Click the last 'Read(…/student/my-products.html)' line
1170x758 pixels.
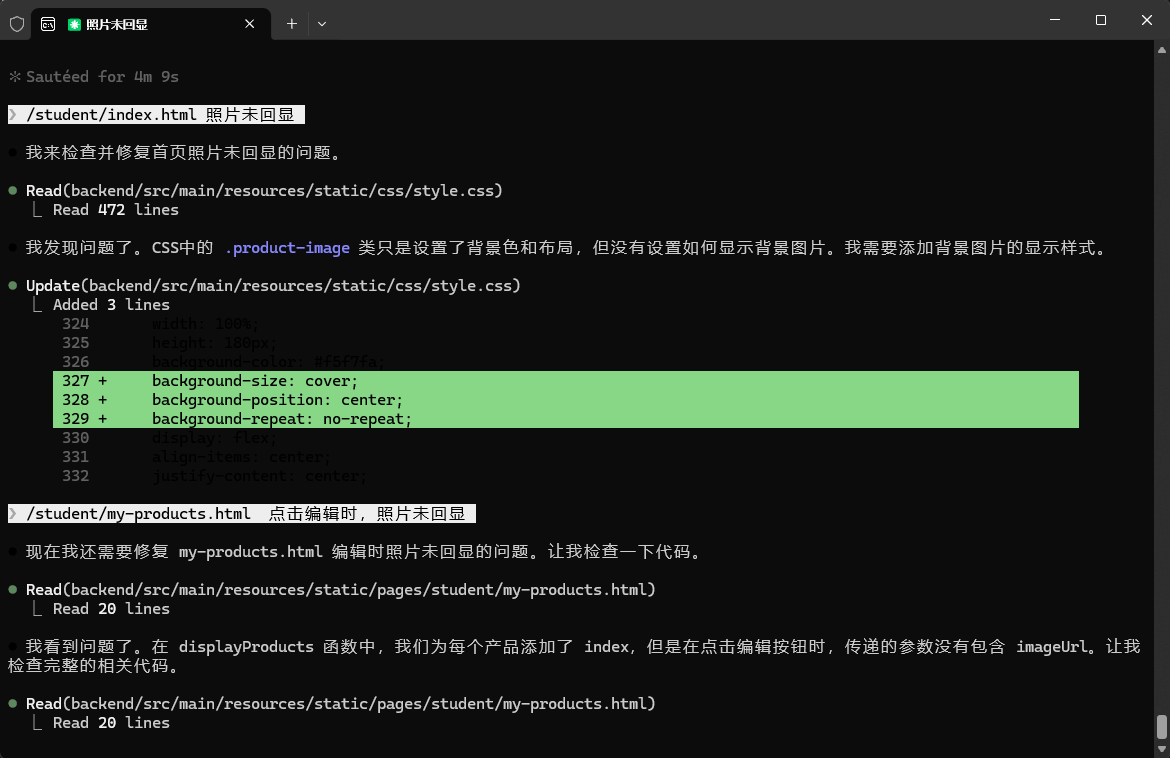pos(340,704)
